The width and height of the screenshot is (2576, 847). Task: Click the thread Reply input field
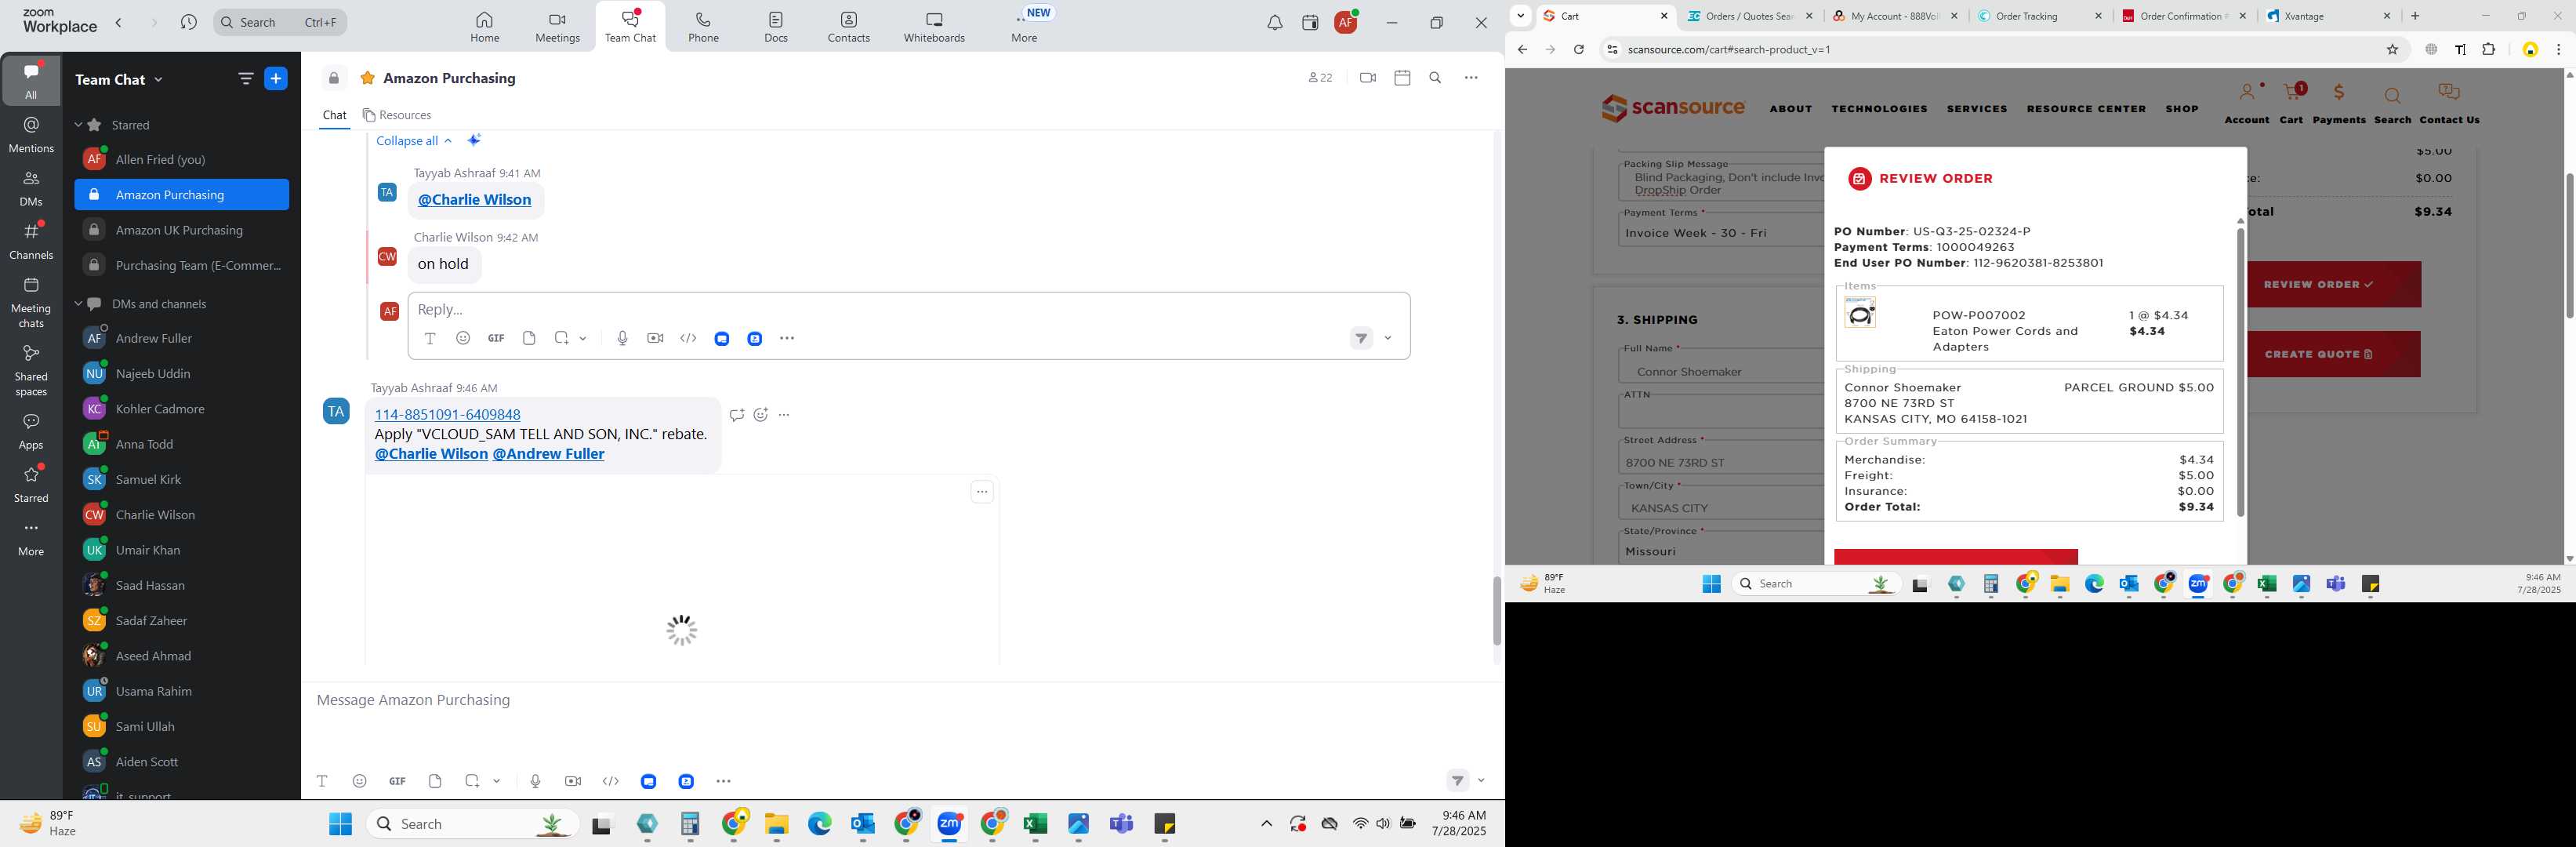pyautogui.click(x=908, y=309)
